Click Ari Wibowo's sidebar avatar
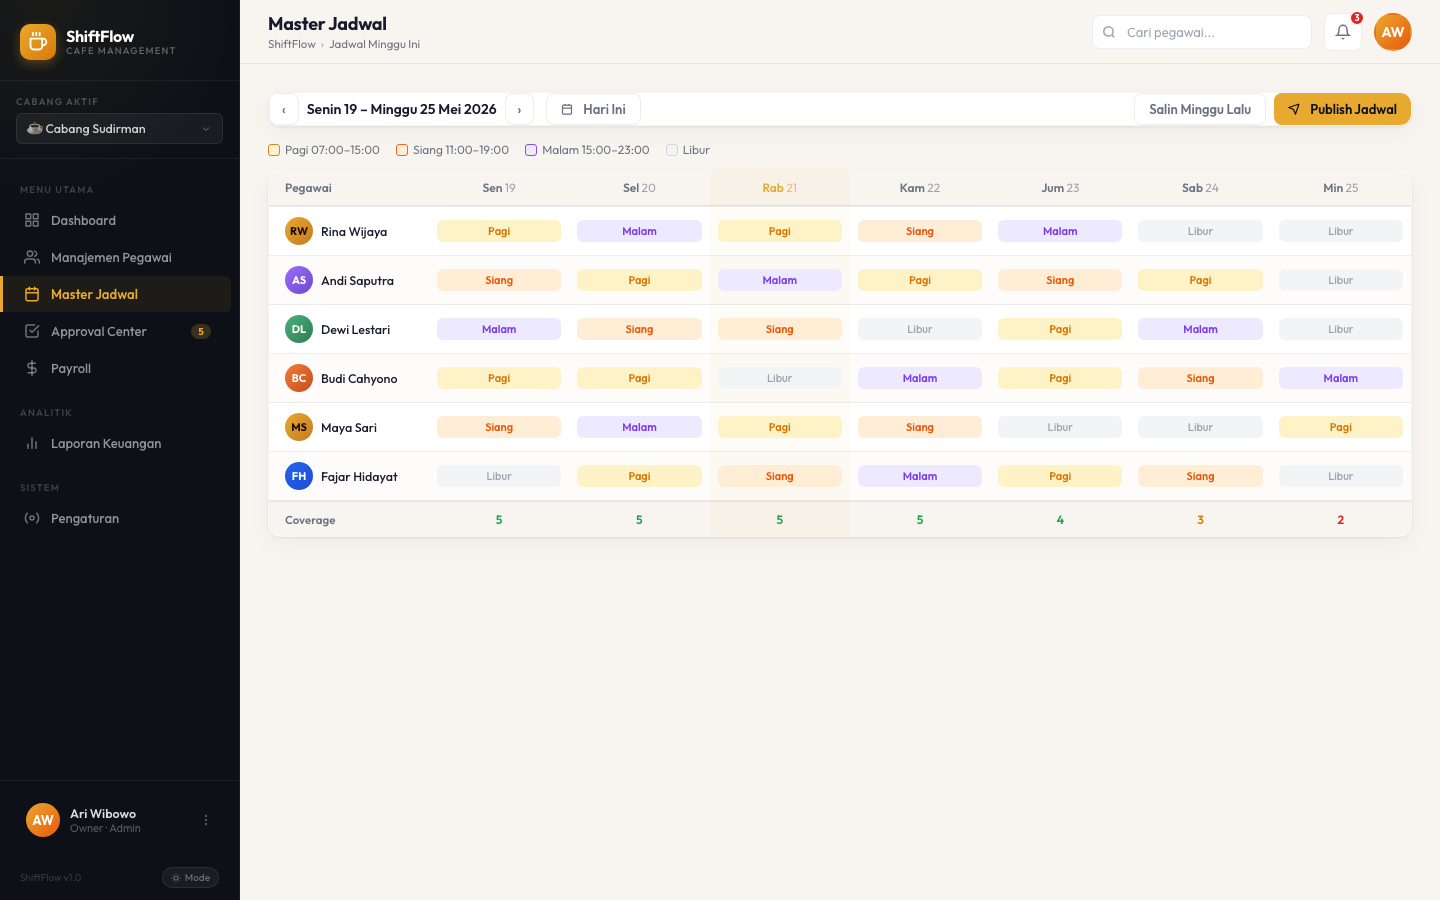 pyautogui.click(x=43, y=820)
